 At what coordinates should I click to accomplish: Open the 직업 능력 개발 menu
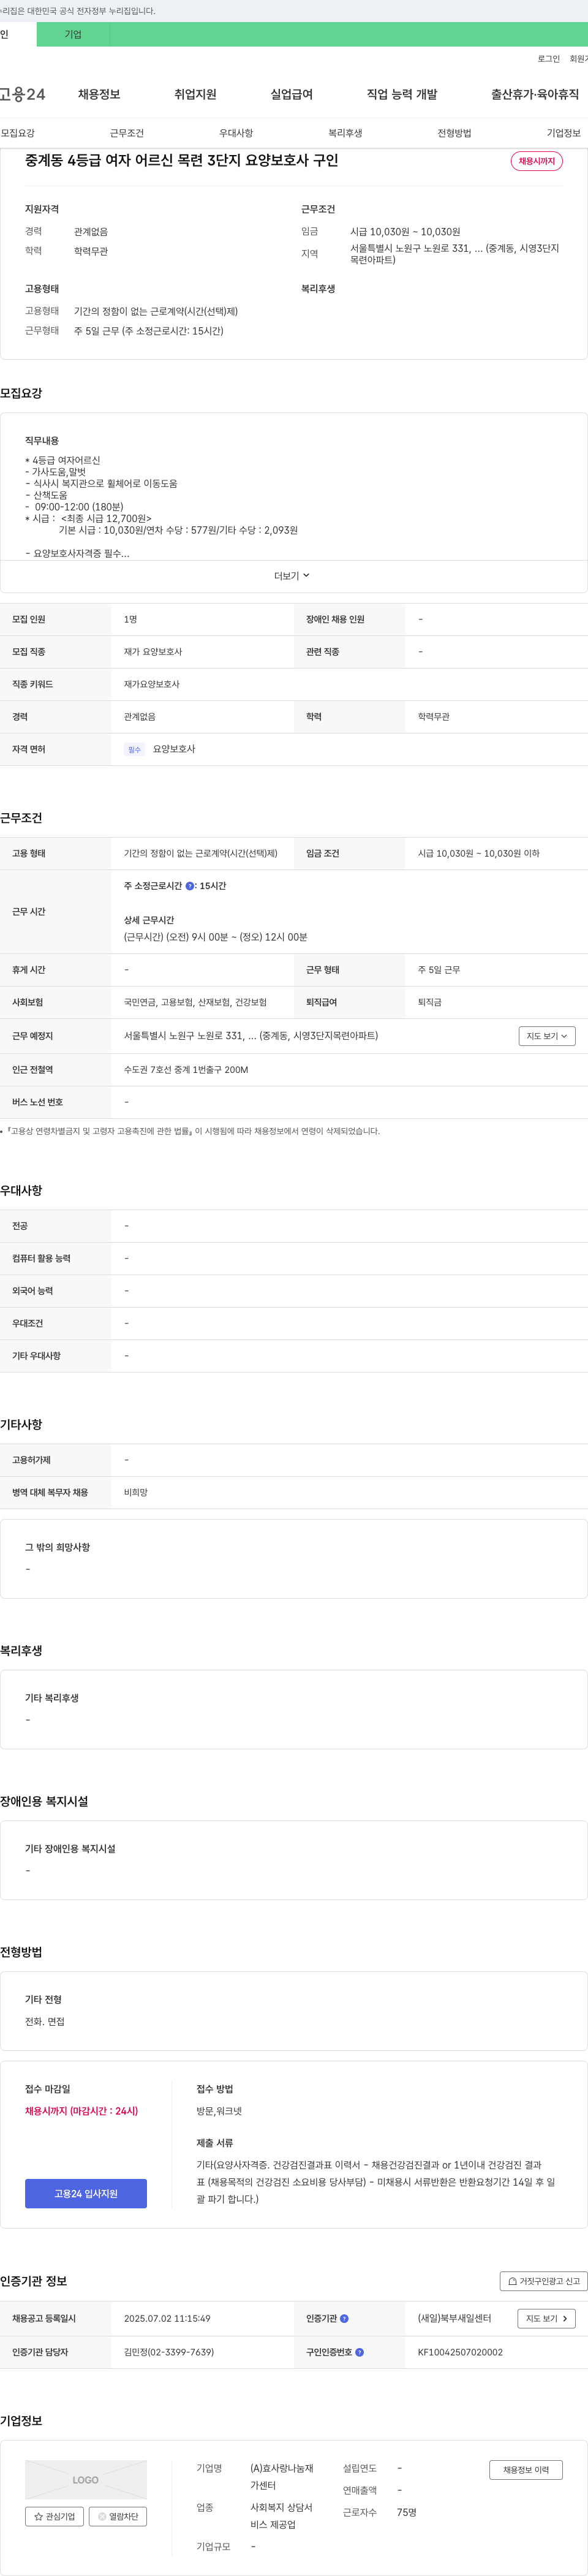point(402,94)
